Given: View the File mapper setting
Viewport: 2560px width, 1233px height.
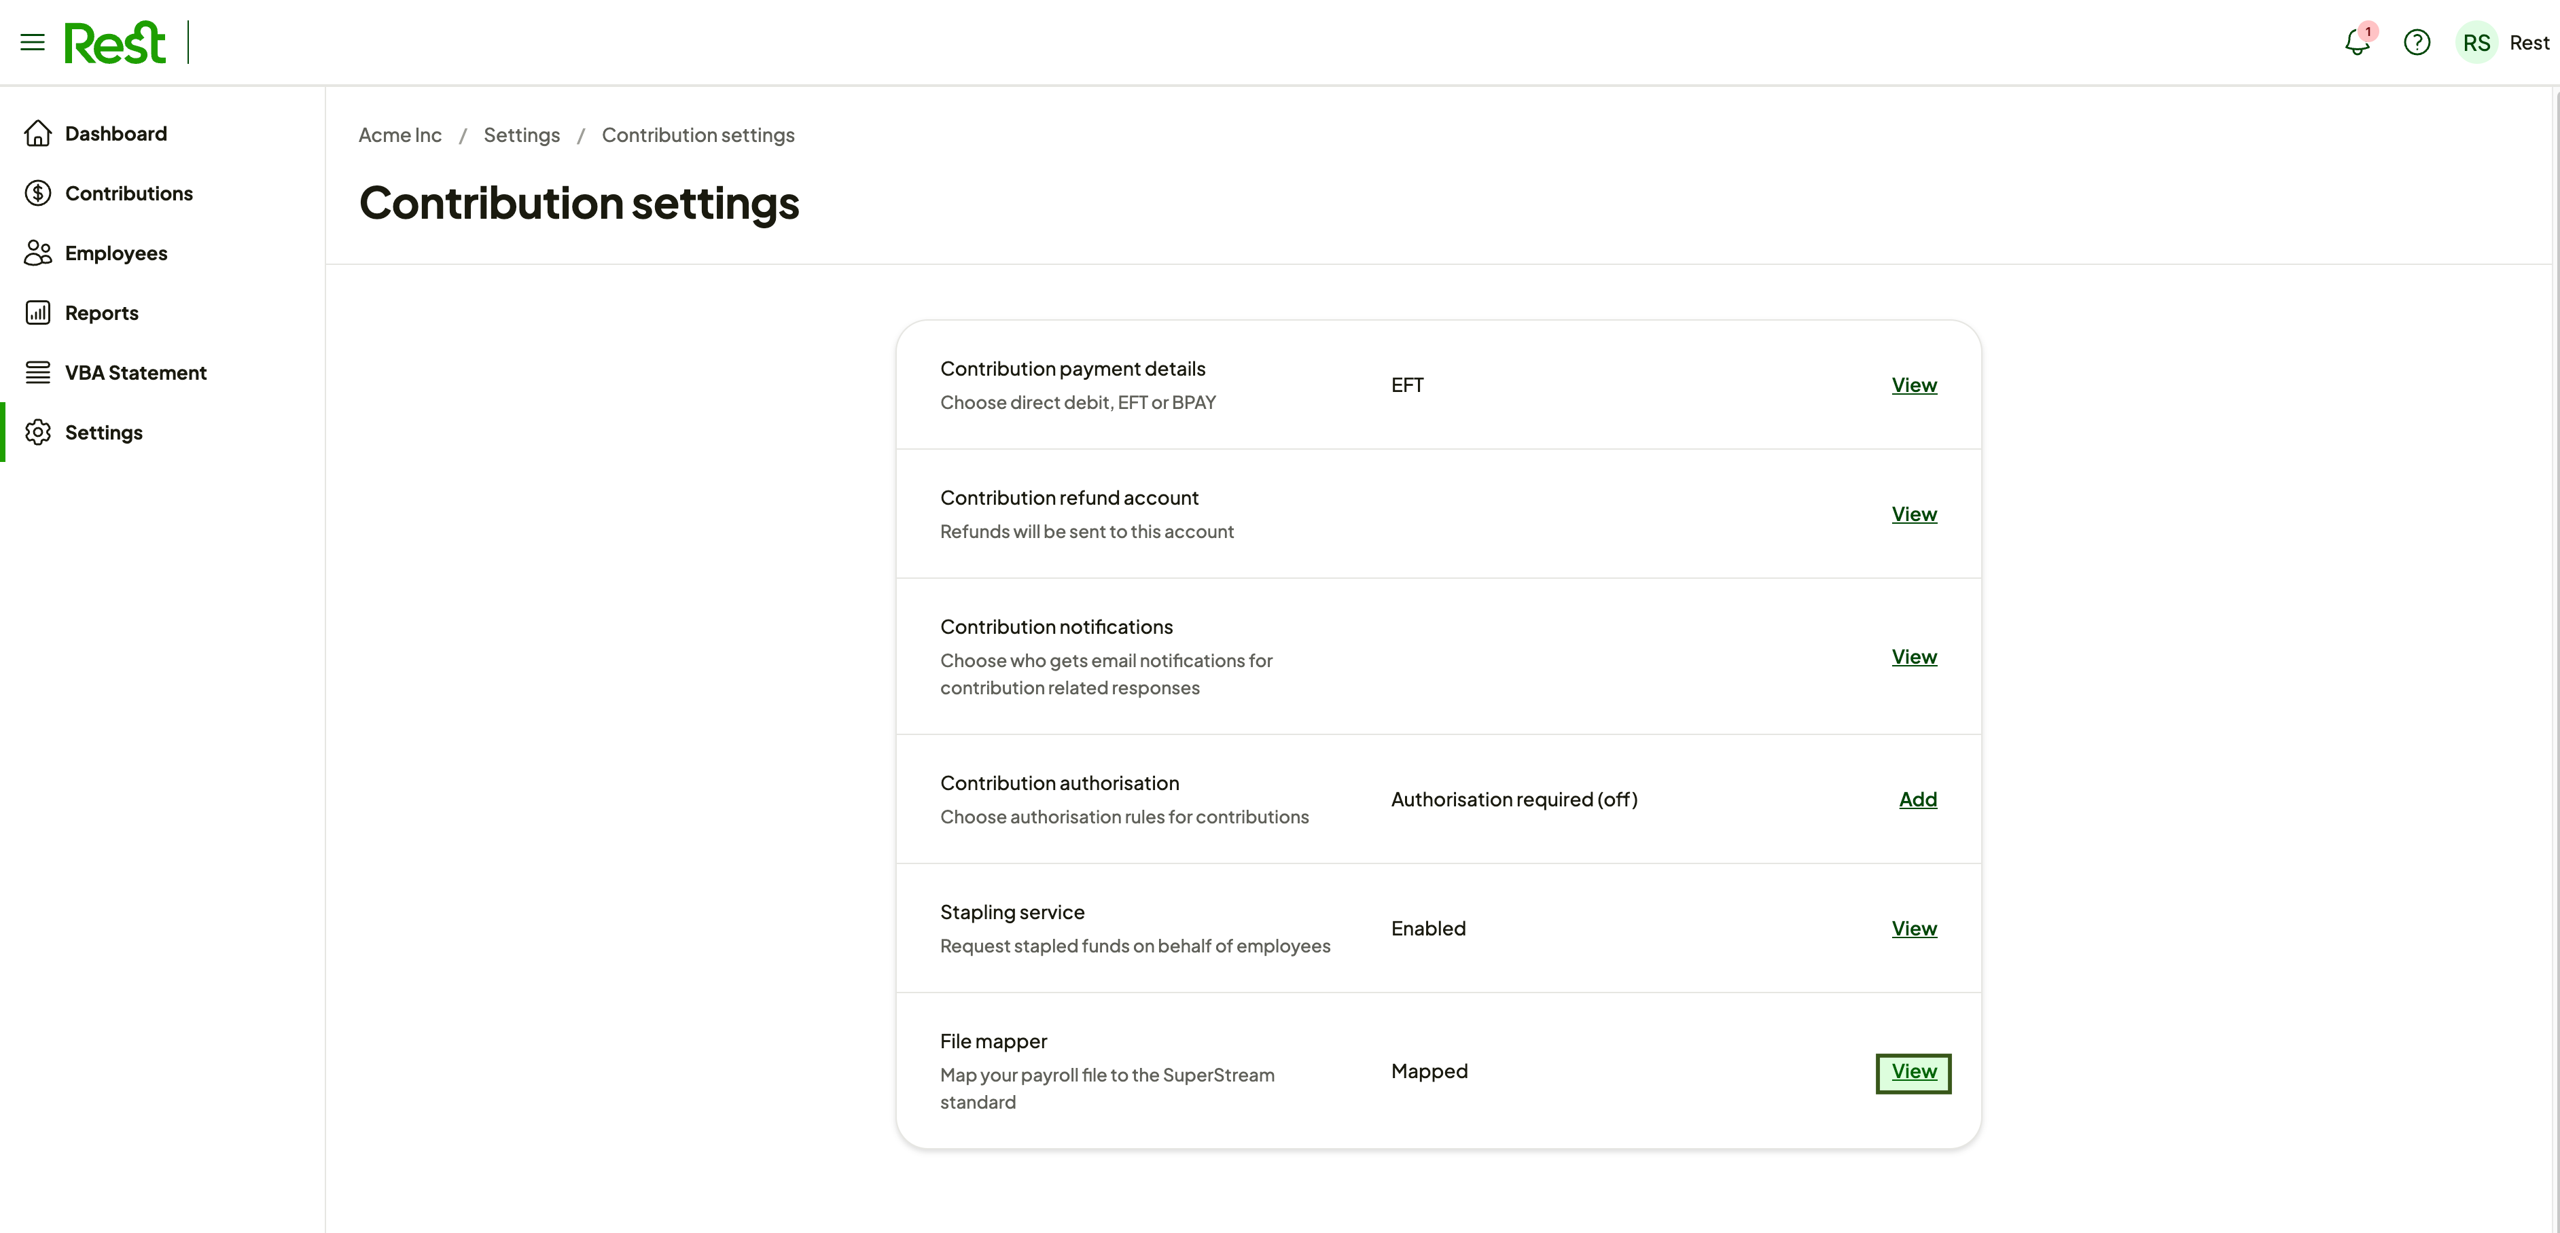Looking at the screenshot, I should click(x=1913, y=1072).
